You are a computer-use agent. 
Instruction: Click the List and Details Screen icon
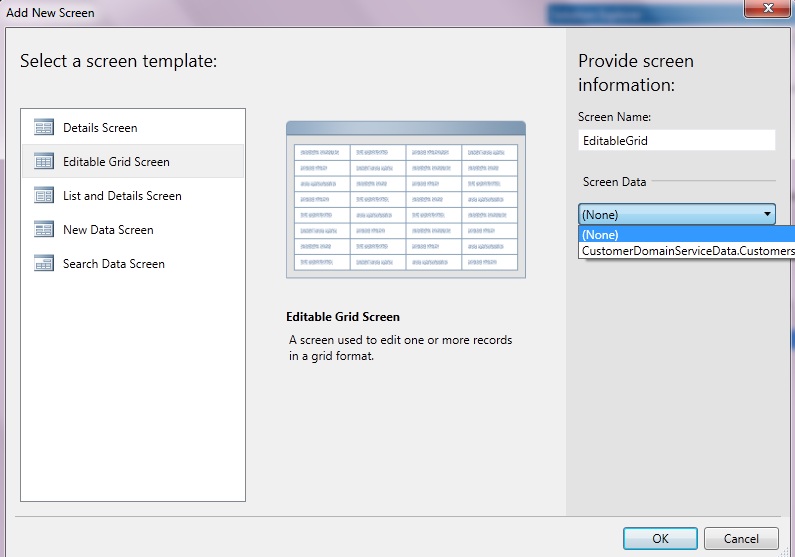[44, 195]
